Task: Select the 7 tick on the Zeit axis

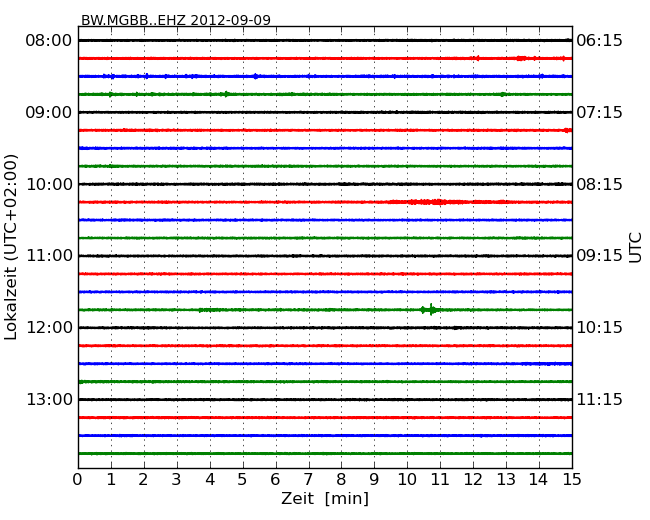Action: tap(308, 479)
